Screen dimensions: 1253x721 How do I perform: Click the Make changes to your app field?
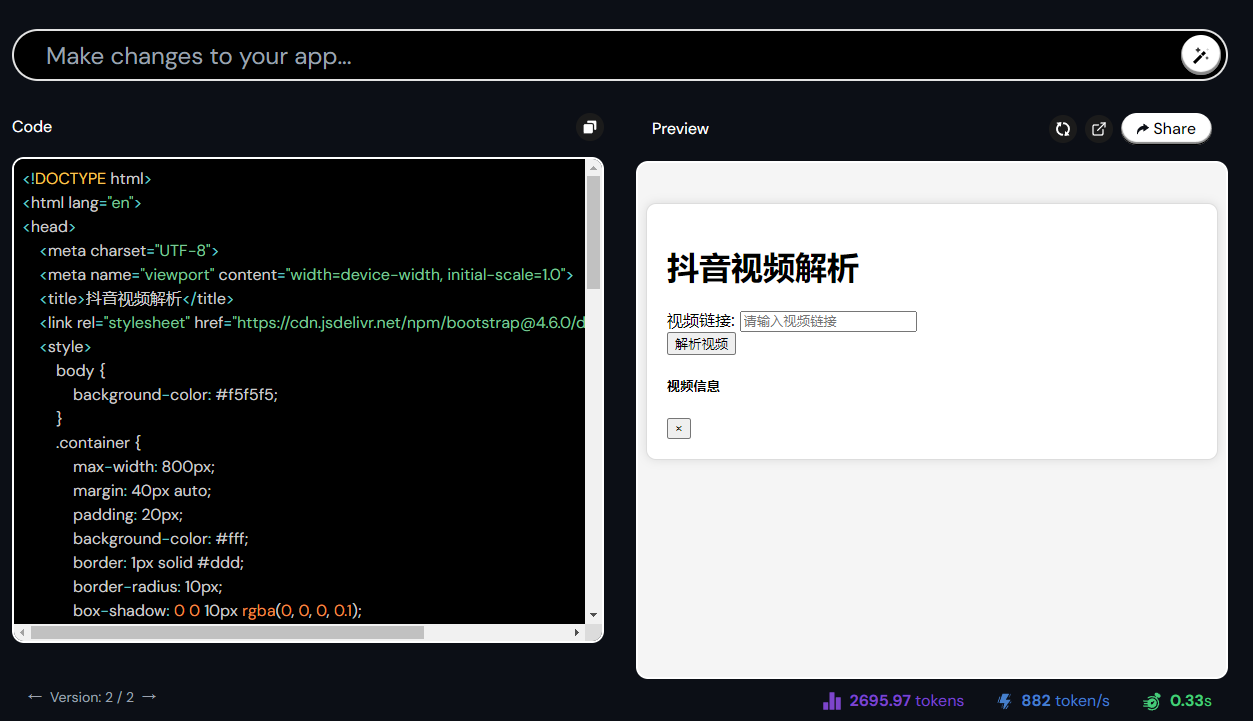400,55
